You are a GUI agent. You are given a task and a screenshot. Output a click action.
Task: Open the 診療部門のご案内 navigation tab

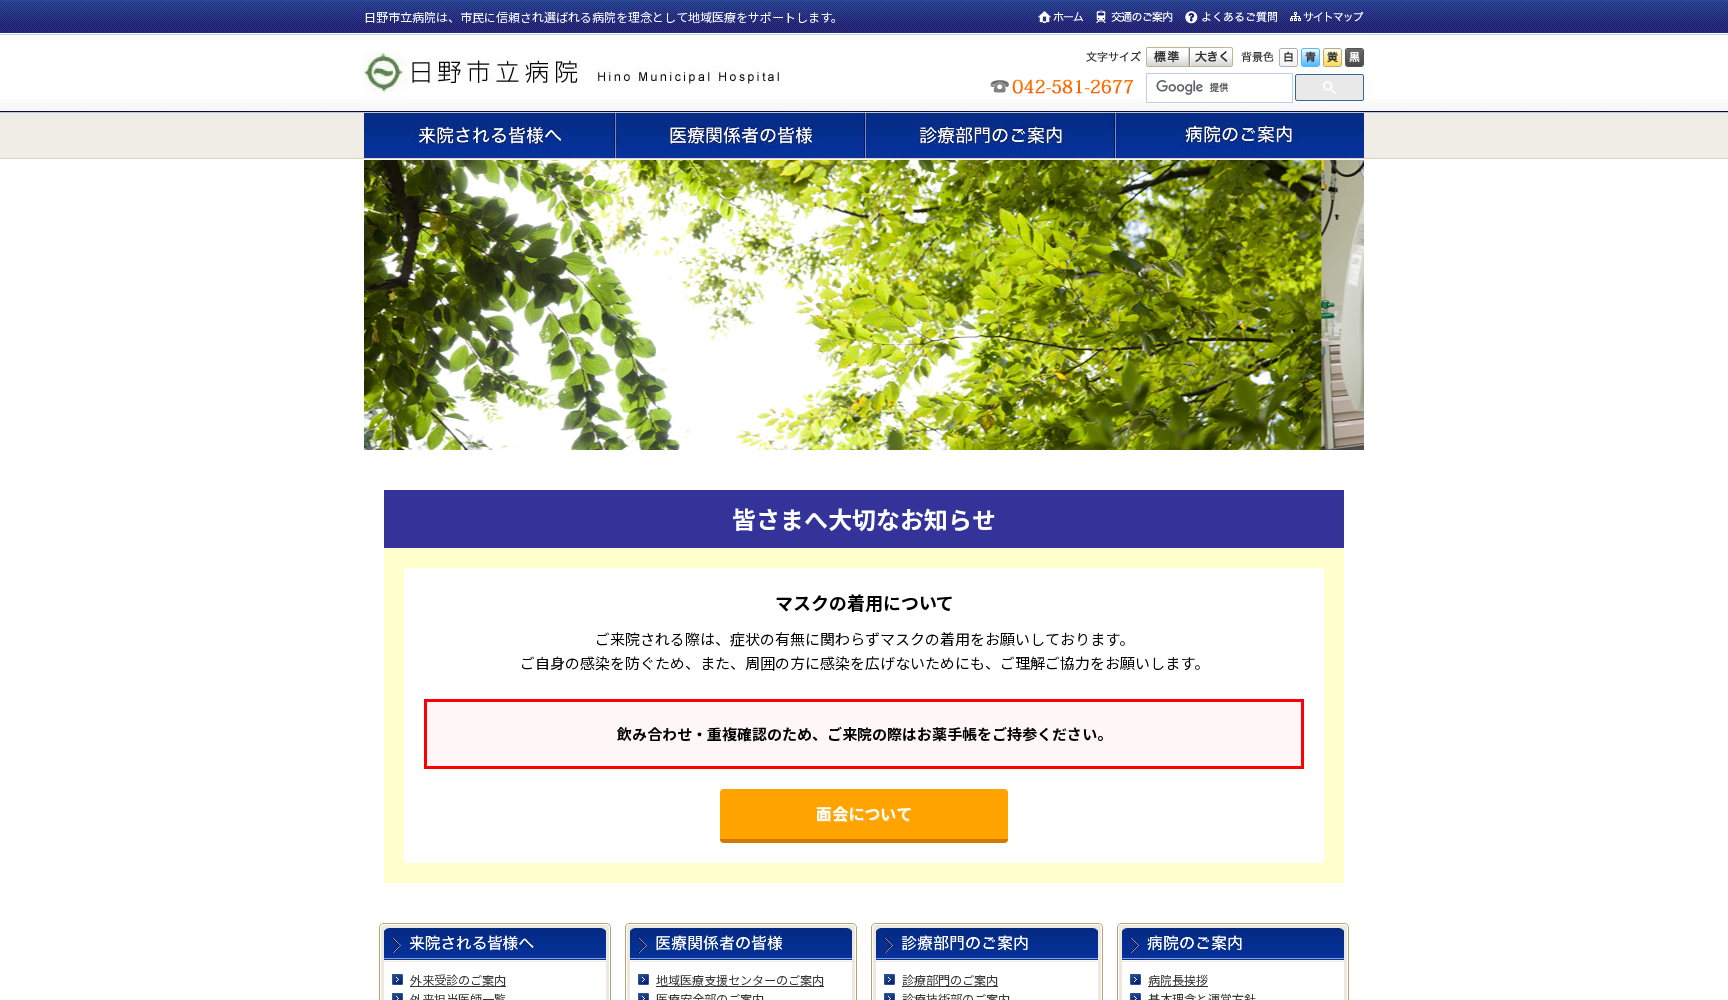[x=990, y=135]
